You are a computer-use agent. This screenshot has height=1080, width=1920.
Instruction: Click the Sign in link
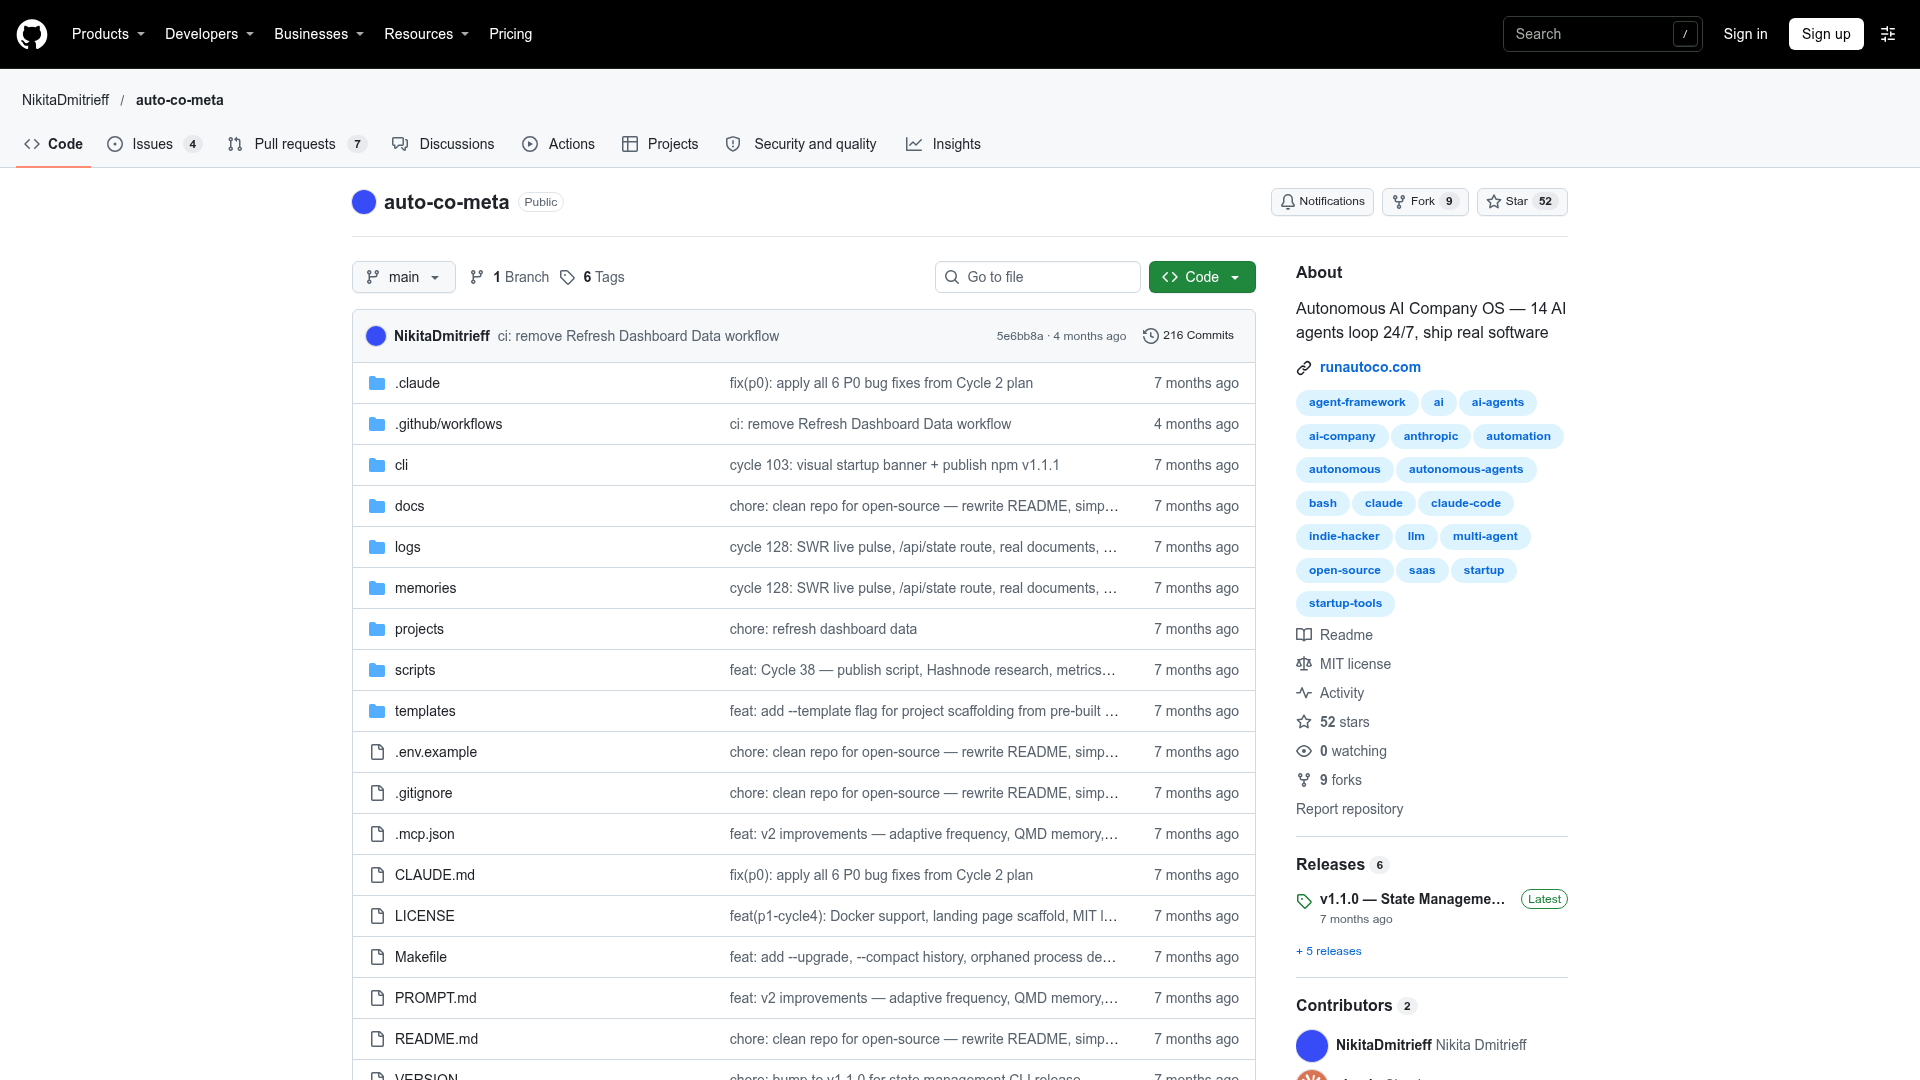click(1745, 34)
